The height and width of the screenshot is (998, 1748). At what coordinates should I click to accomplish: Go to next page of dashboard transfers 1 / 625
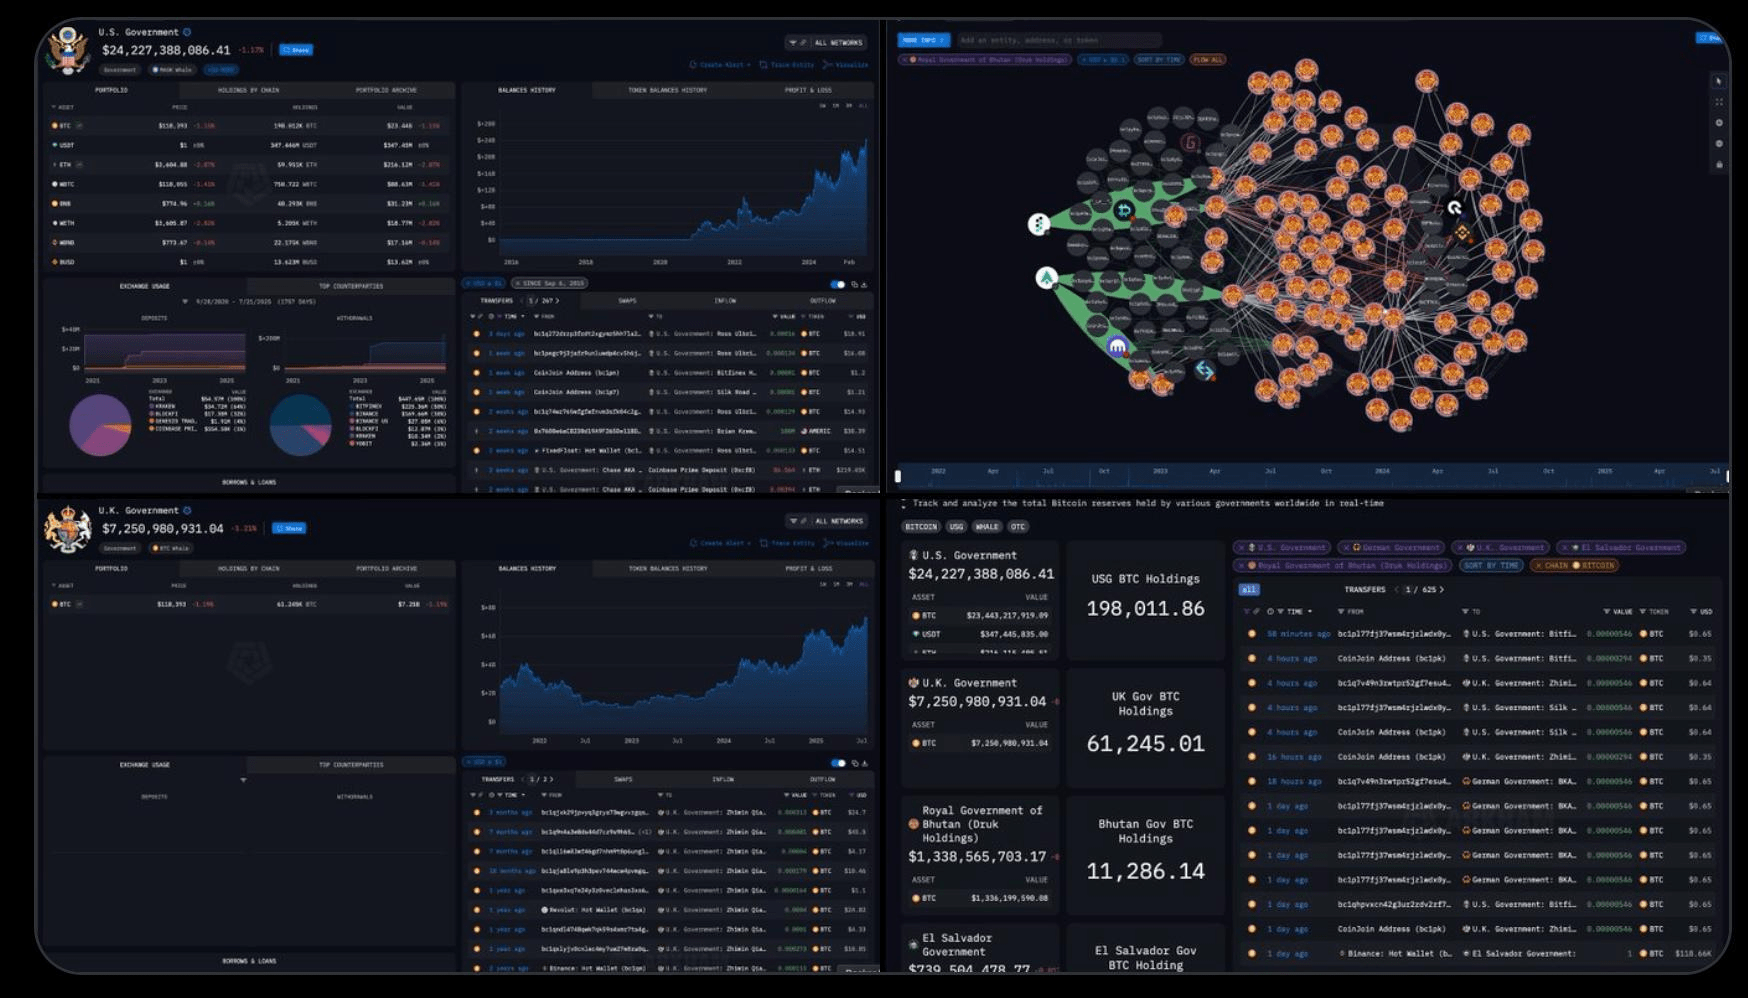[1441, 590]
